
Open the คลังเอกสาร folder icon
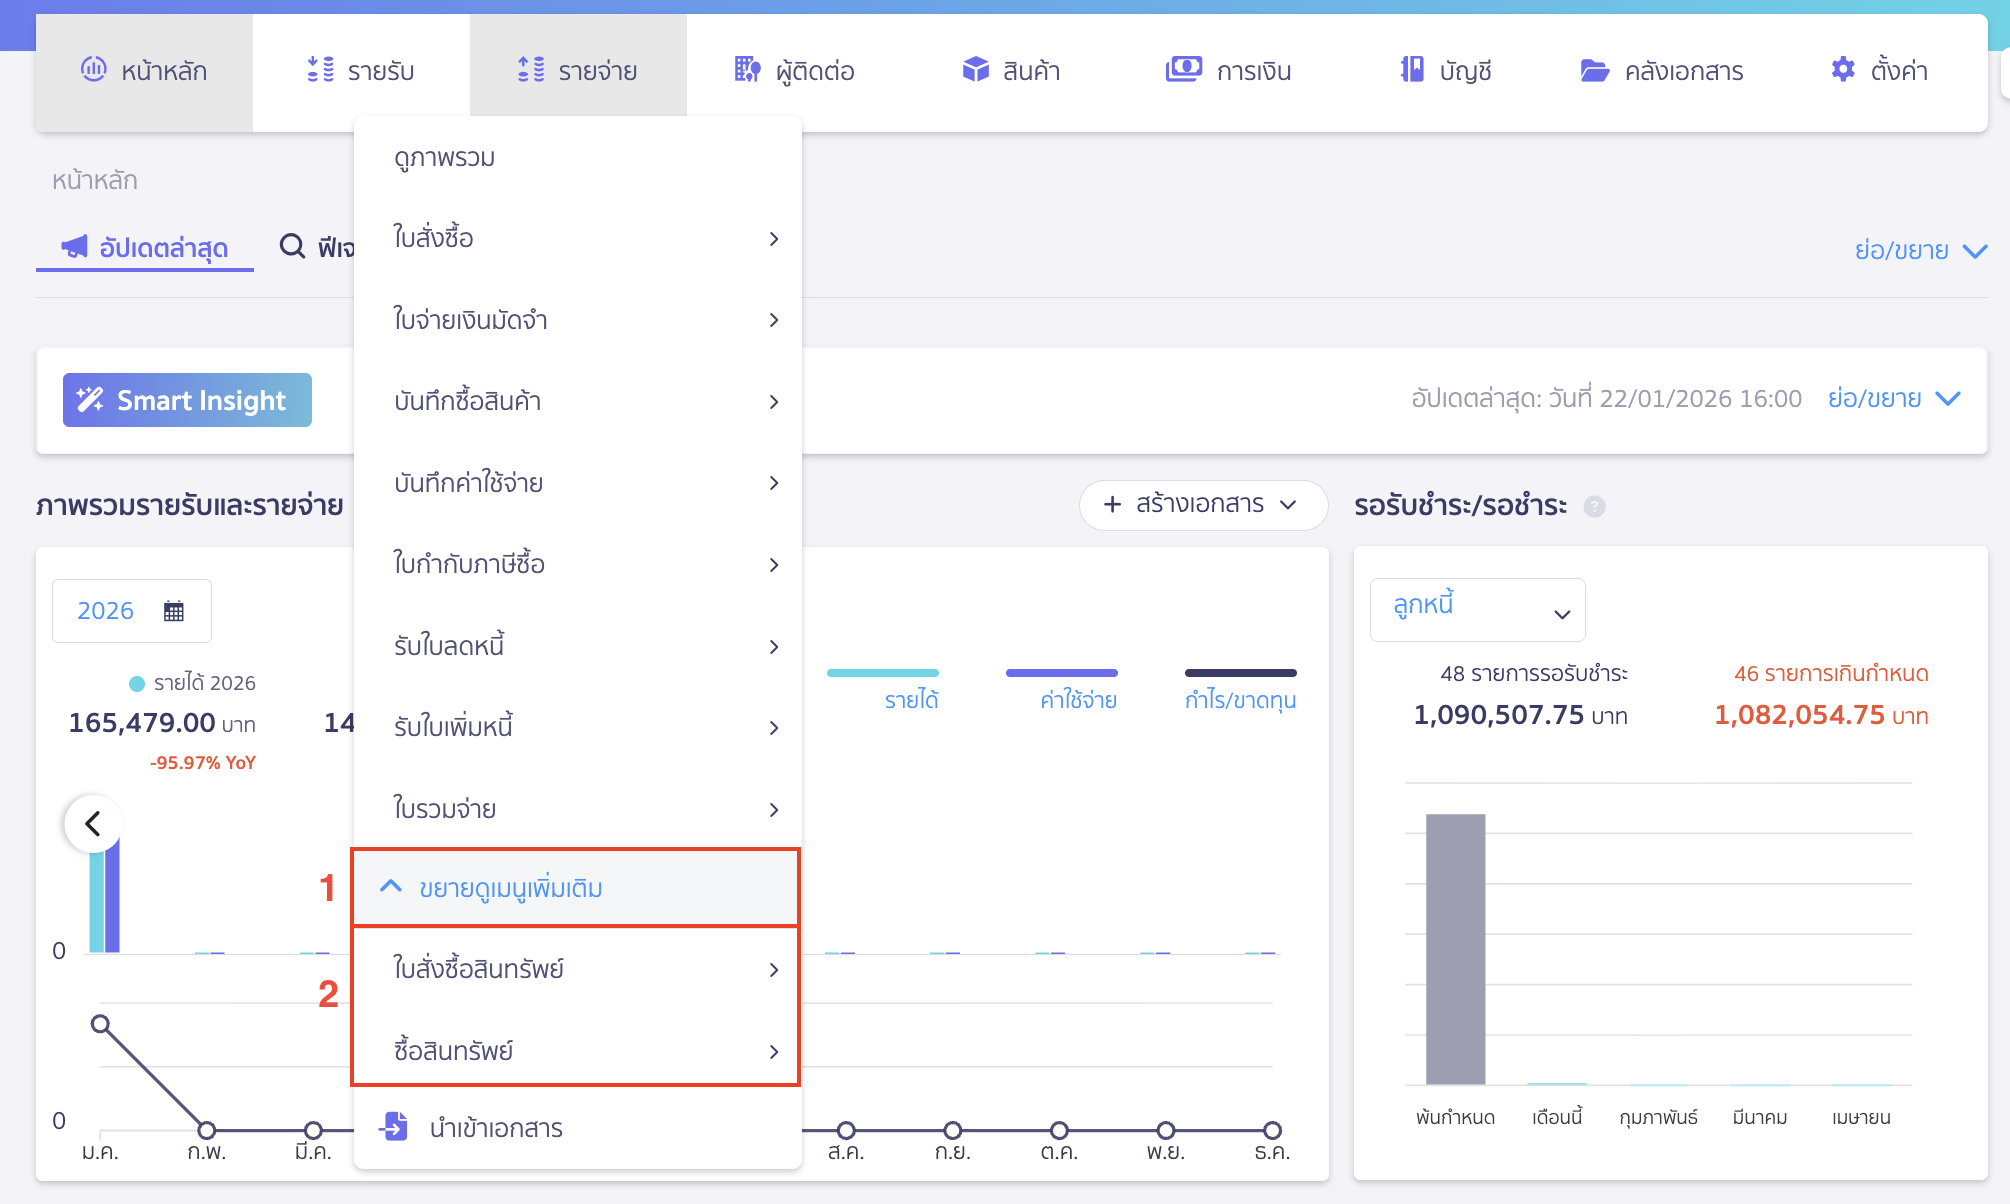(x=1594, y=70)
